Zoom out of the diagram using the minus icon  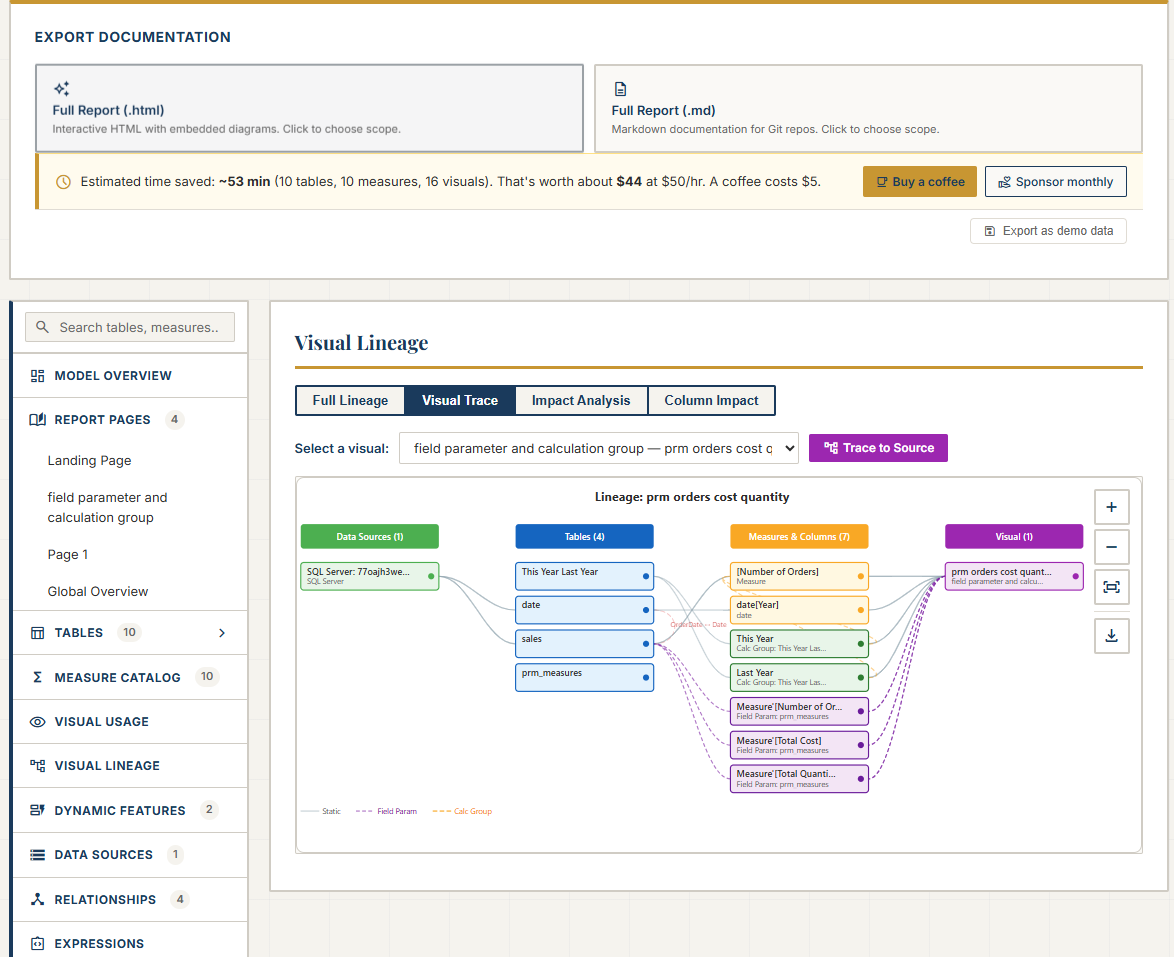click(x=1111, y=547)
